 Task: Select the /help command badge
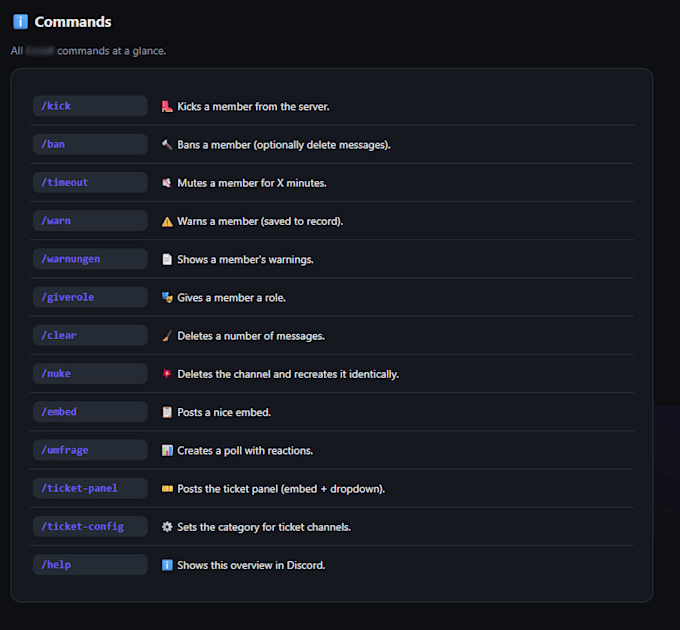tap(90, 565)
